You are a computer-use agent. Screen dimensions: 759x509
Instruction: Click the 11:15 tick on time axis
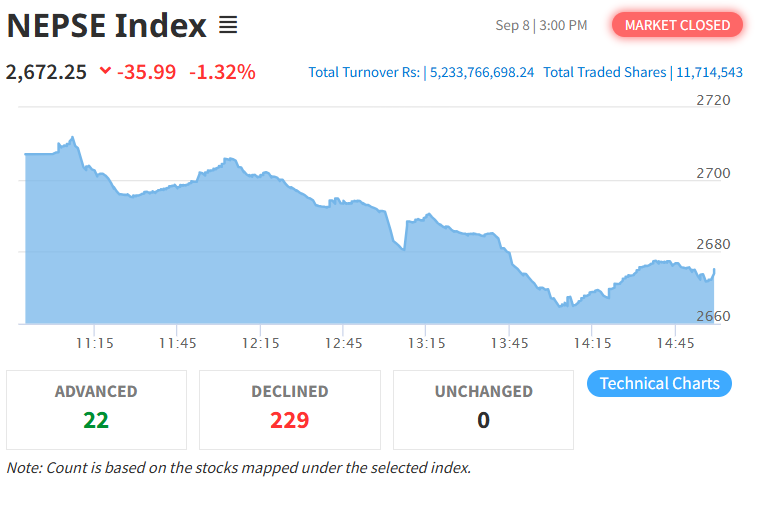pos(95,343)
